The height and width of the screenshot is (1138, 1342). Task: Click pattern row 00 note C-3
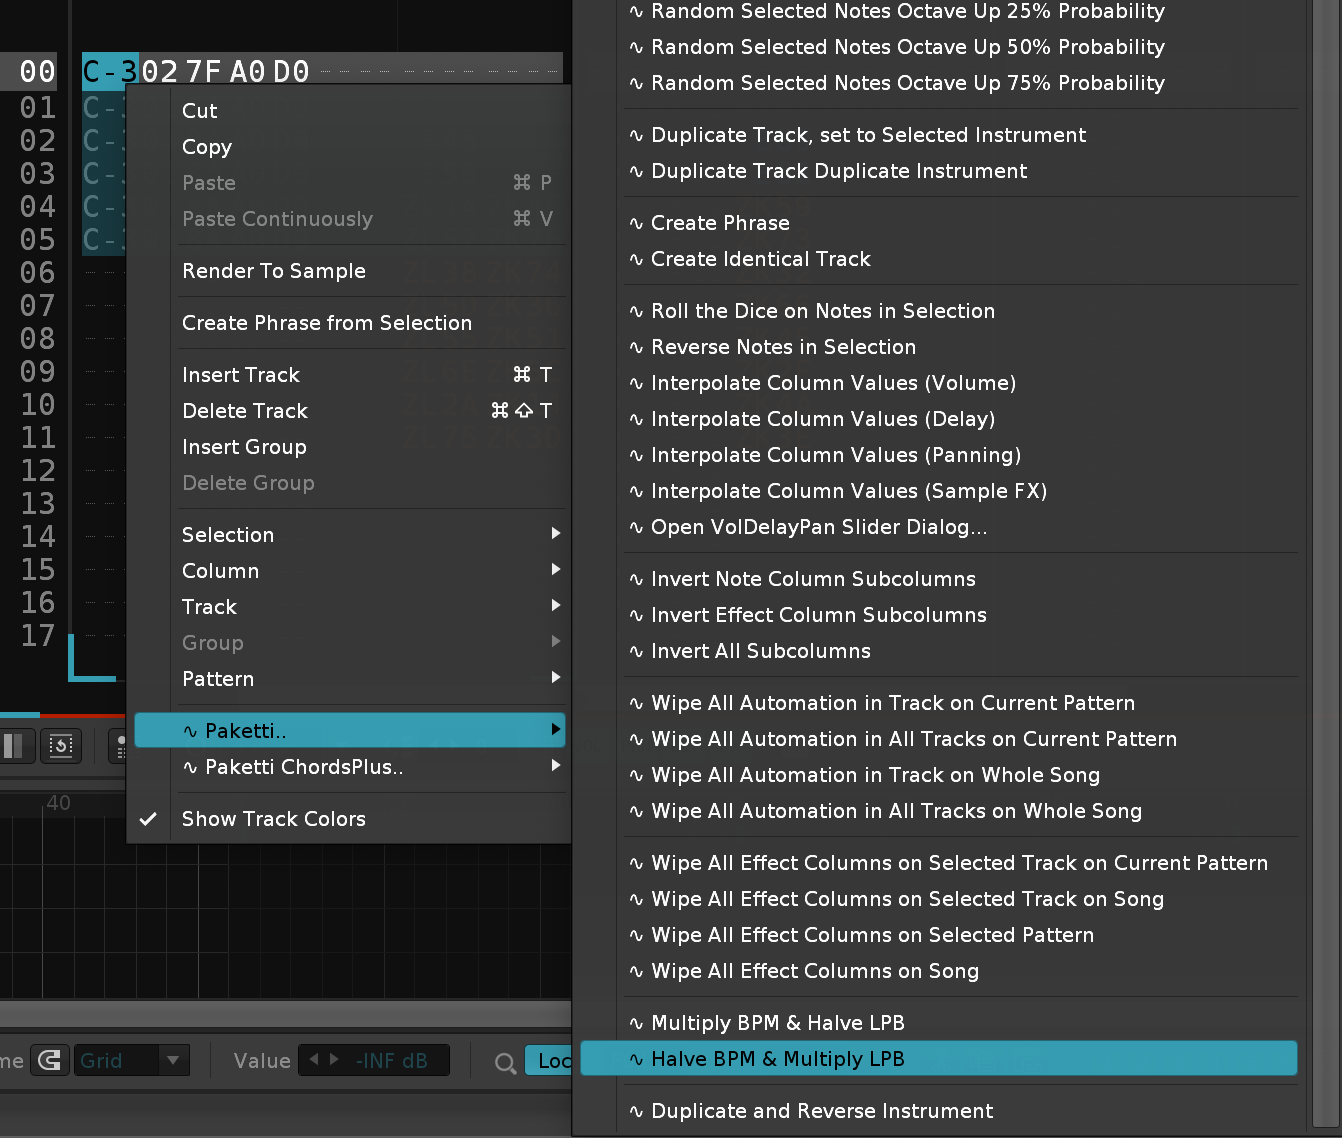[110, 72]
